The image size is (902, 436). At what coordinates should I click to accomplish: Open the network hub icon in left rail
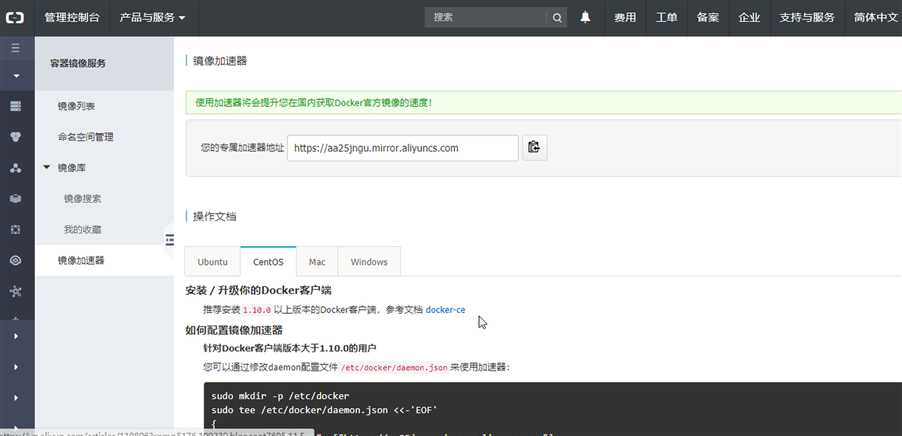(16, 291)
